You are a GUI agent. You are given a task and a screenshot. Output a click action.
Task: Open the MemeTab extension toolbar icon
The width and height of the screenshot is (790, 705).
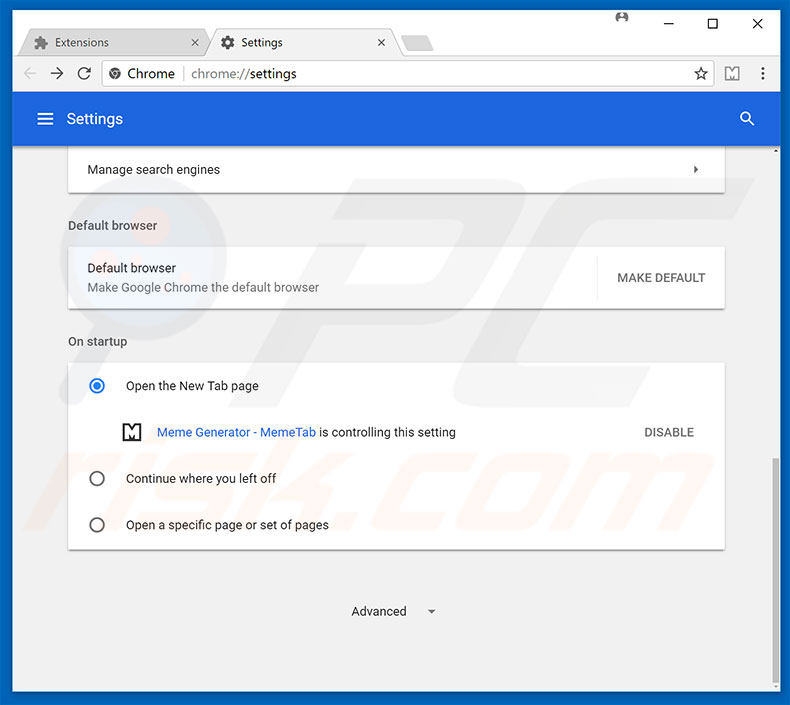[x=732, y=74]
